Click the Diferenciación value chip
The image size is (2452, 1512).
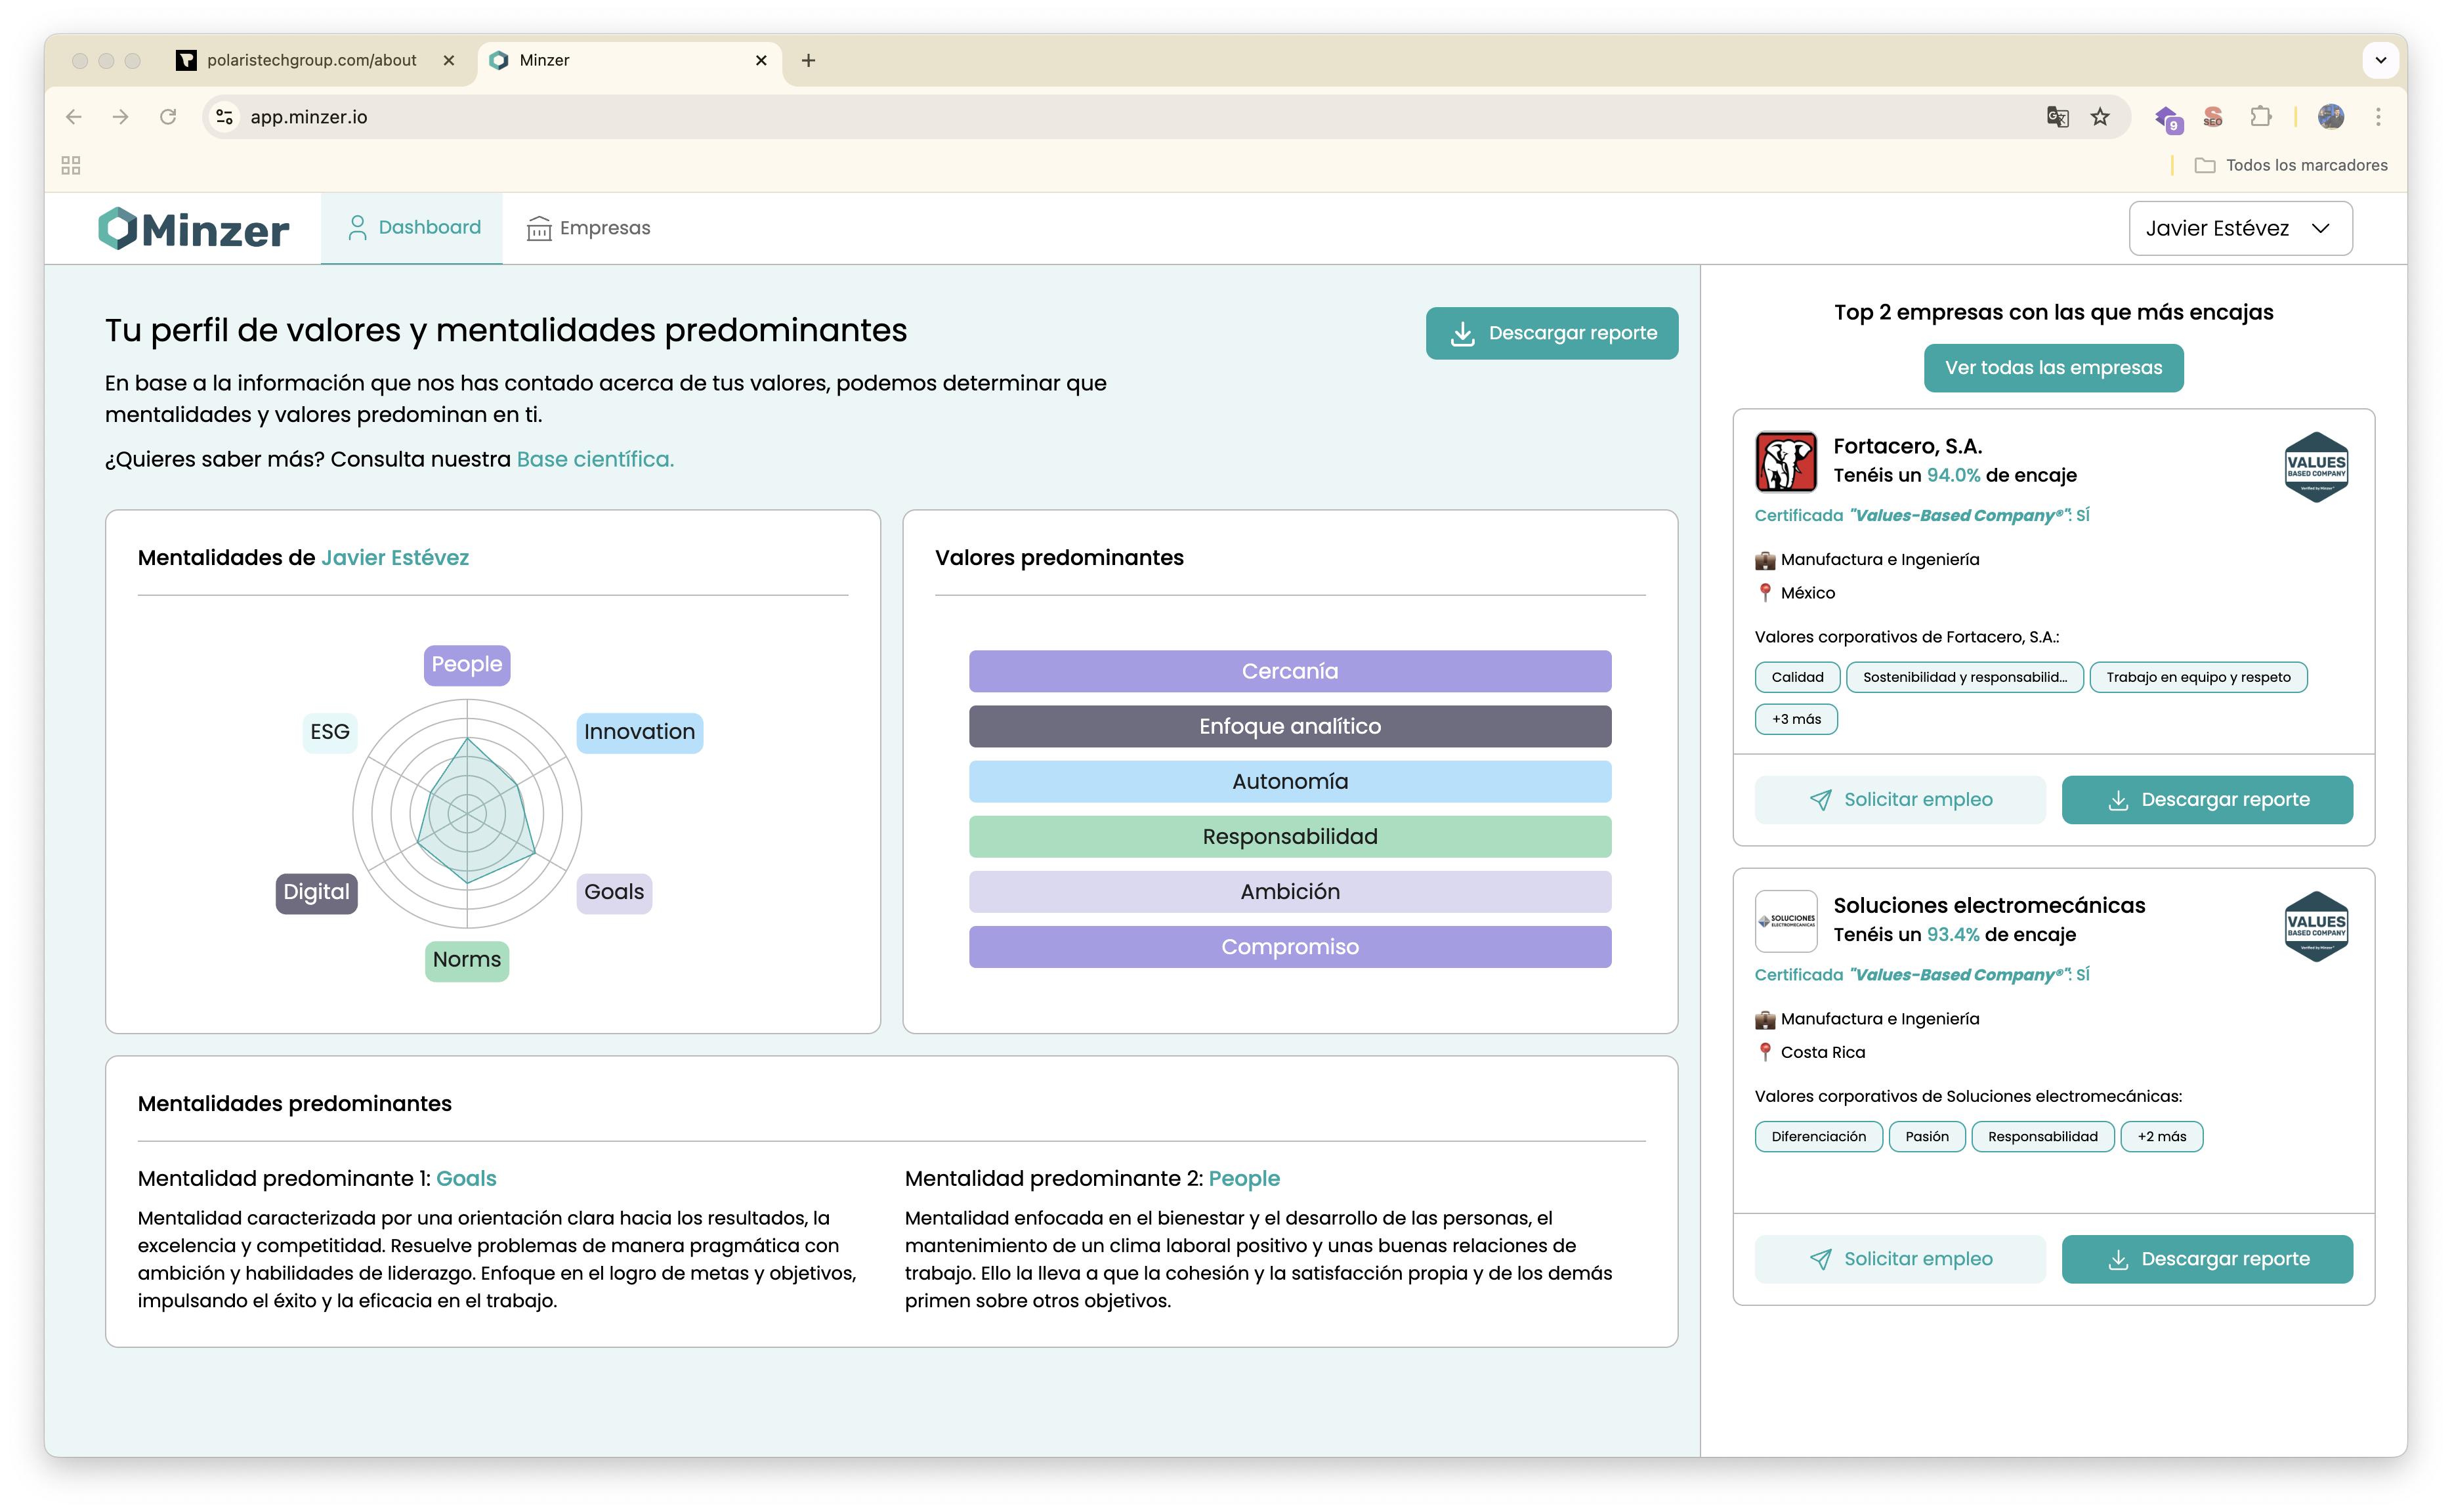point(1818,1136)
